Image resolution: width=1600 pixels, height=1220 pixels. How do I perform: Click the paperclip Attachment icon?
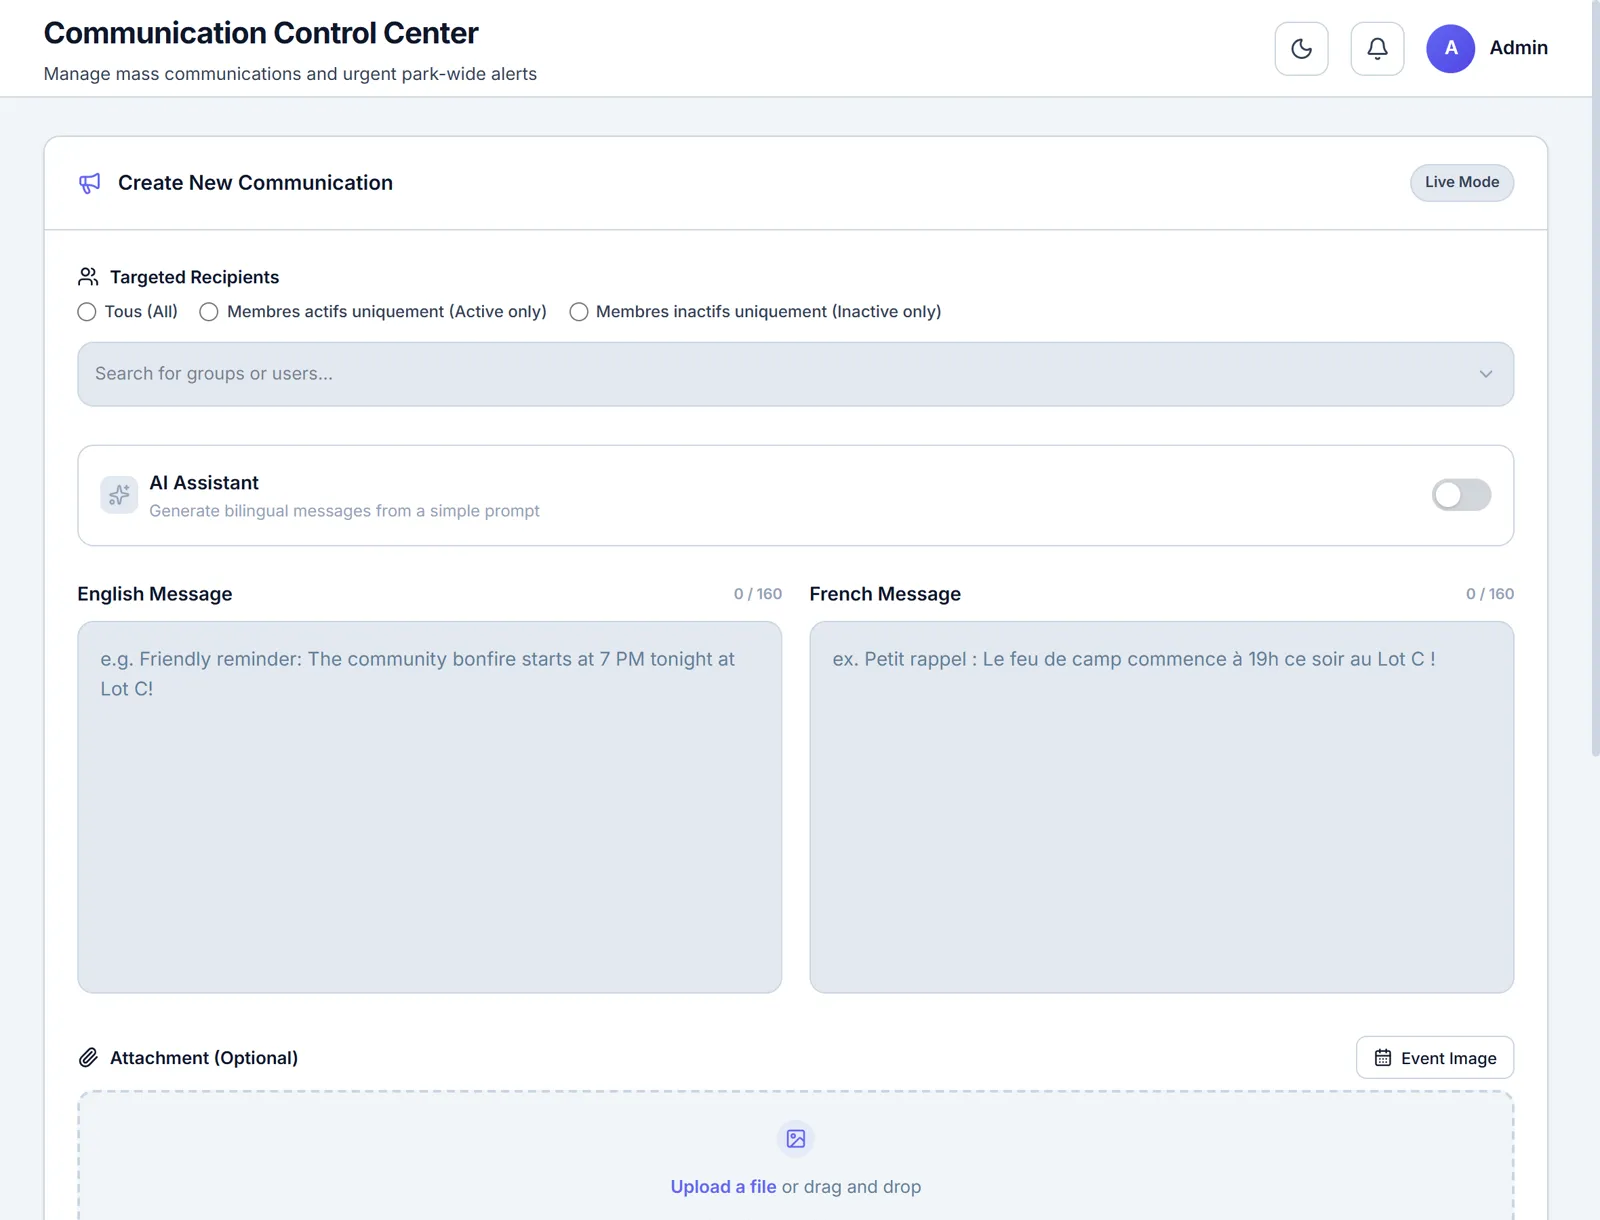[x=88, y=1057]
